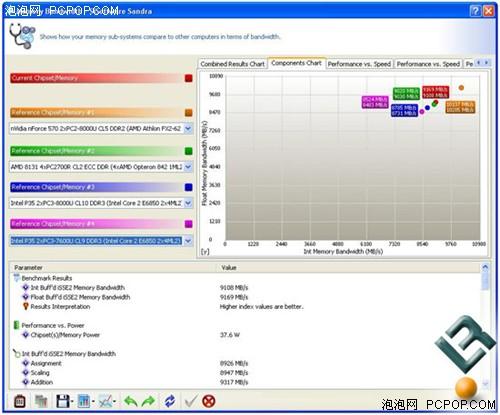This screenshot has width=500, height=415.
Task: Click the grey checkmark OK icon
Action: [191, 401]
